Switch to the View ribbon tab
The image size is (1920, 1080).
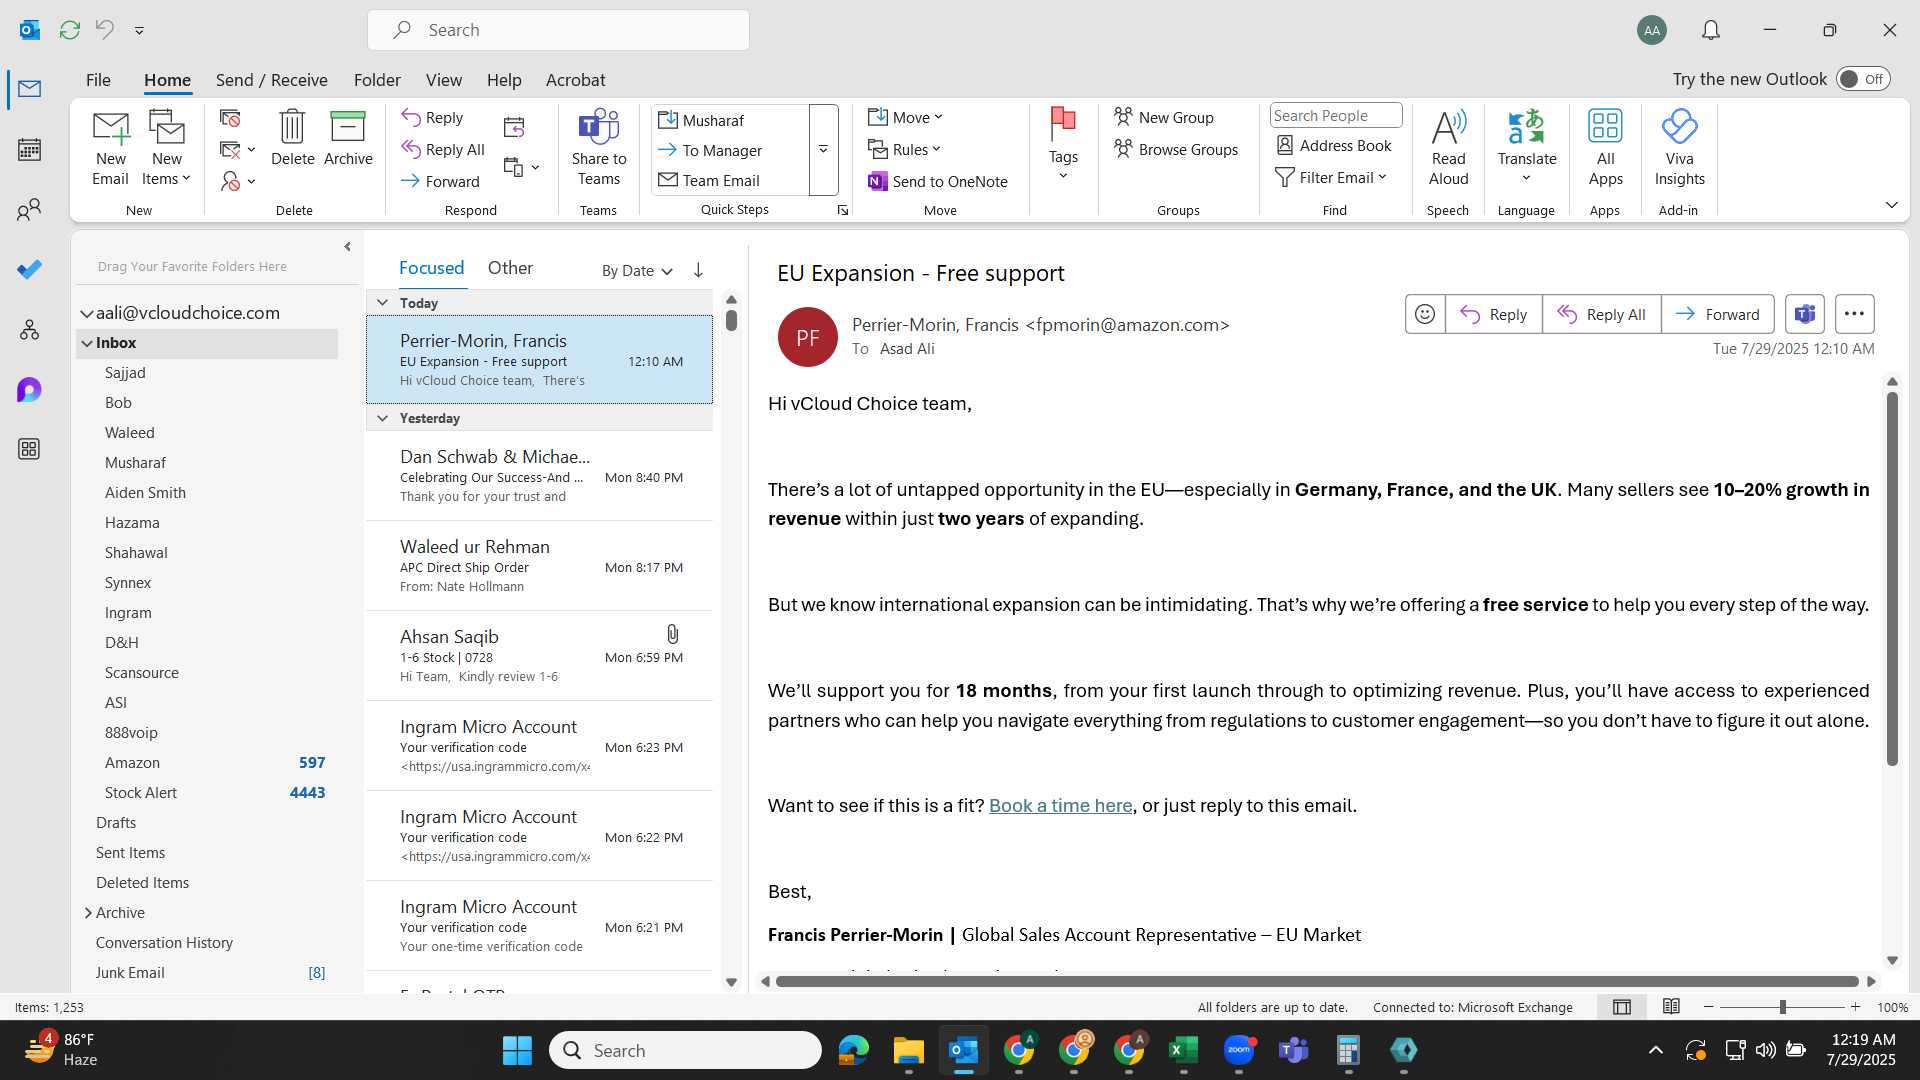click(x=443, y=80)
